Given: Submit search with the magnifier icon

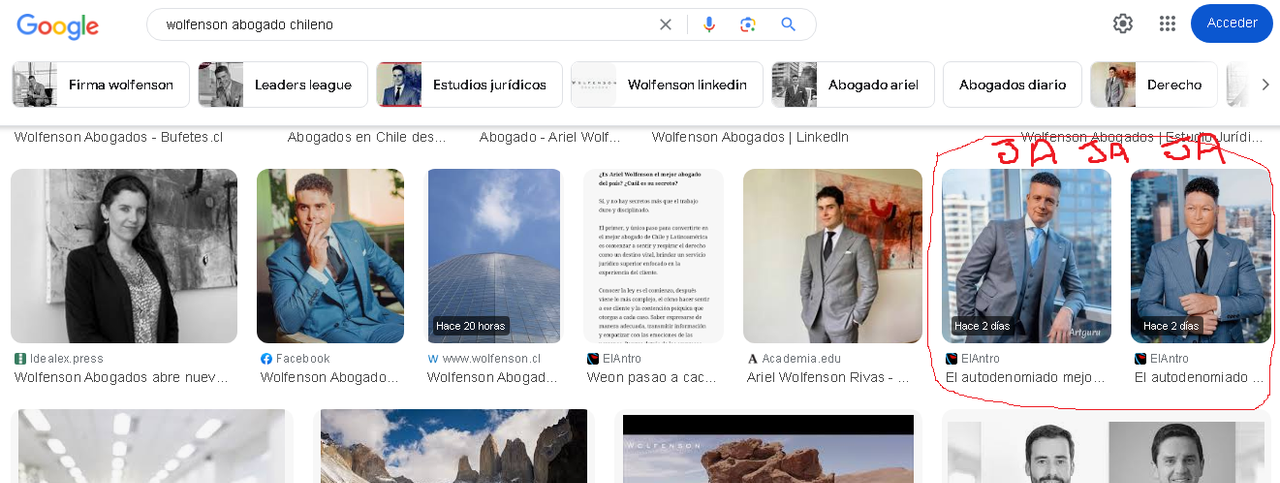Looking at the screenshot, I should 788,24.
